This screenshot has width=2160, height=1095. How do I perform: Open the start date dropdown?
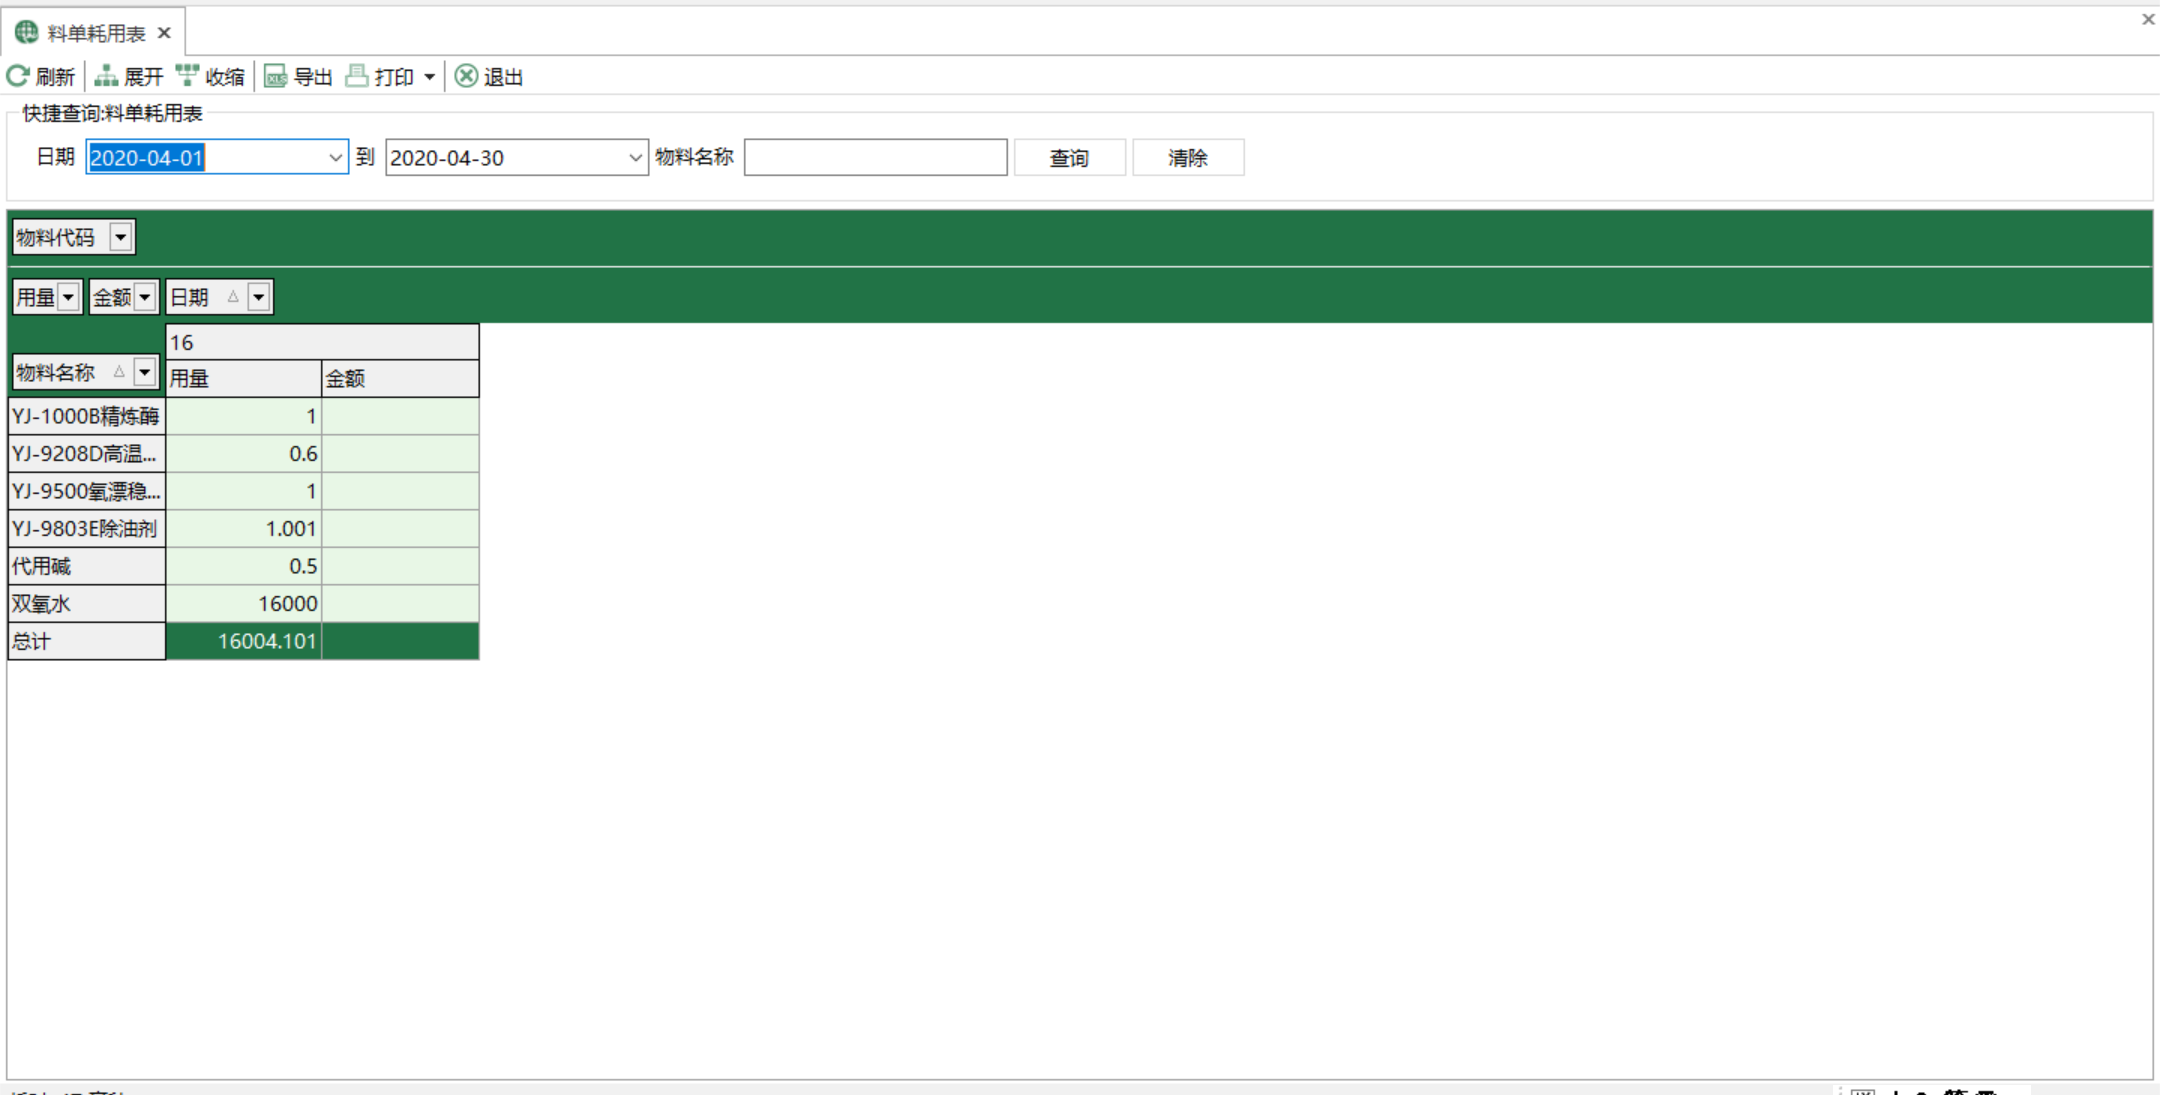click(335, 158)
